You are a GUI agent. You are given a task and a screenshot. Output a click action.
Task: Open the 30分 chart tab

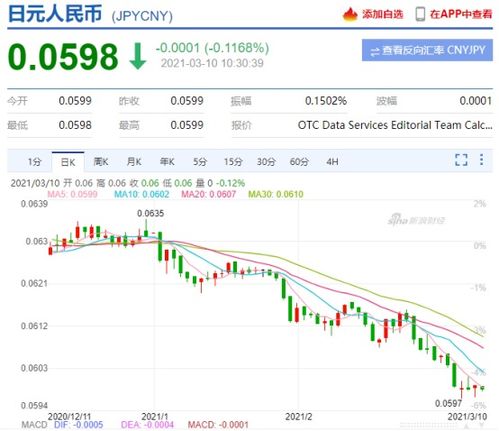click(266, 162)
